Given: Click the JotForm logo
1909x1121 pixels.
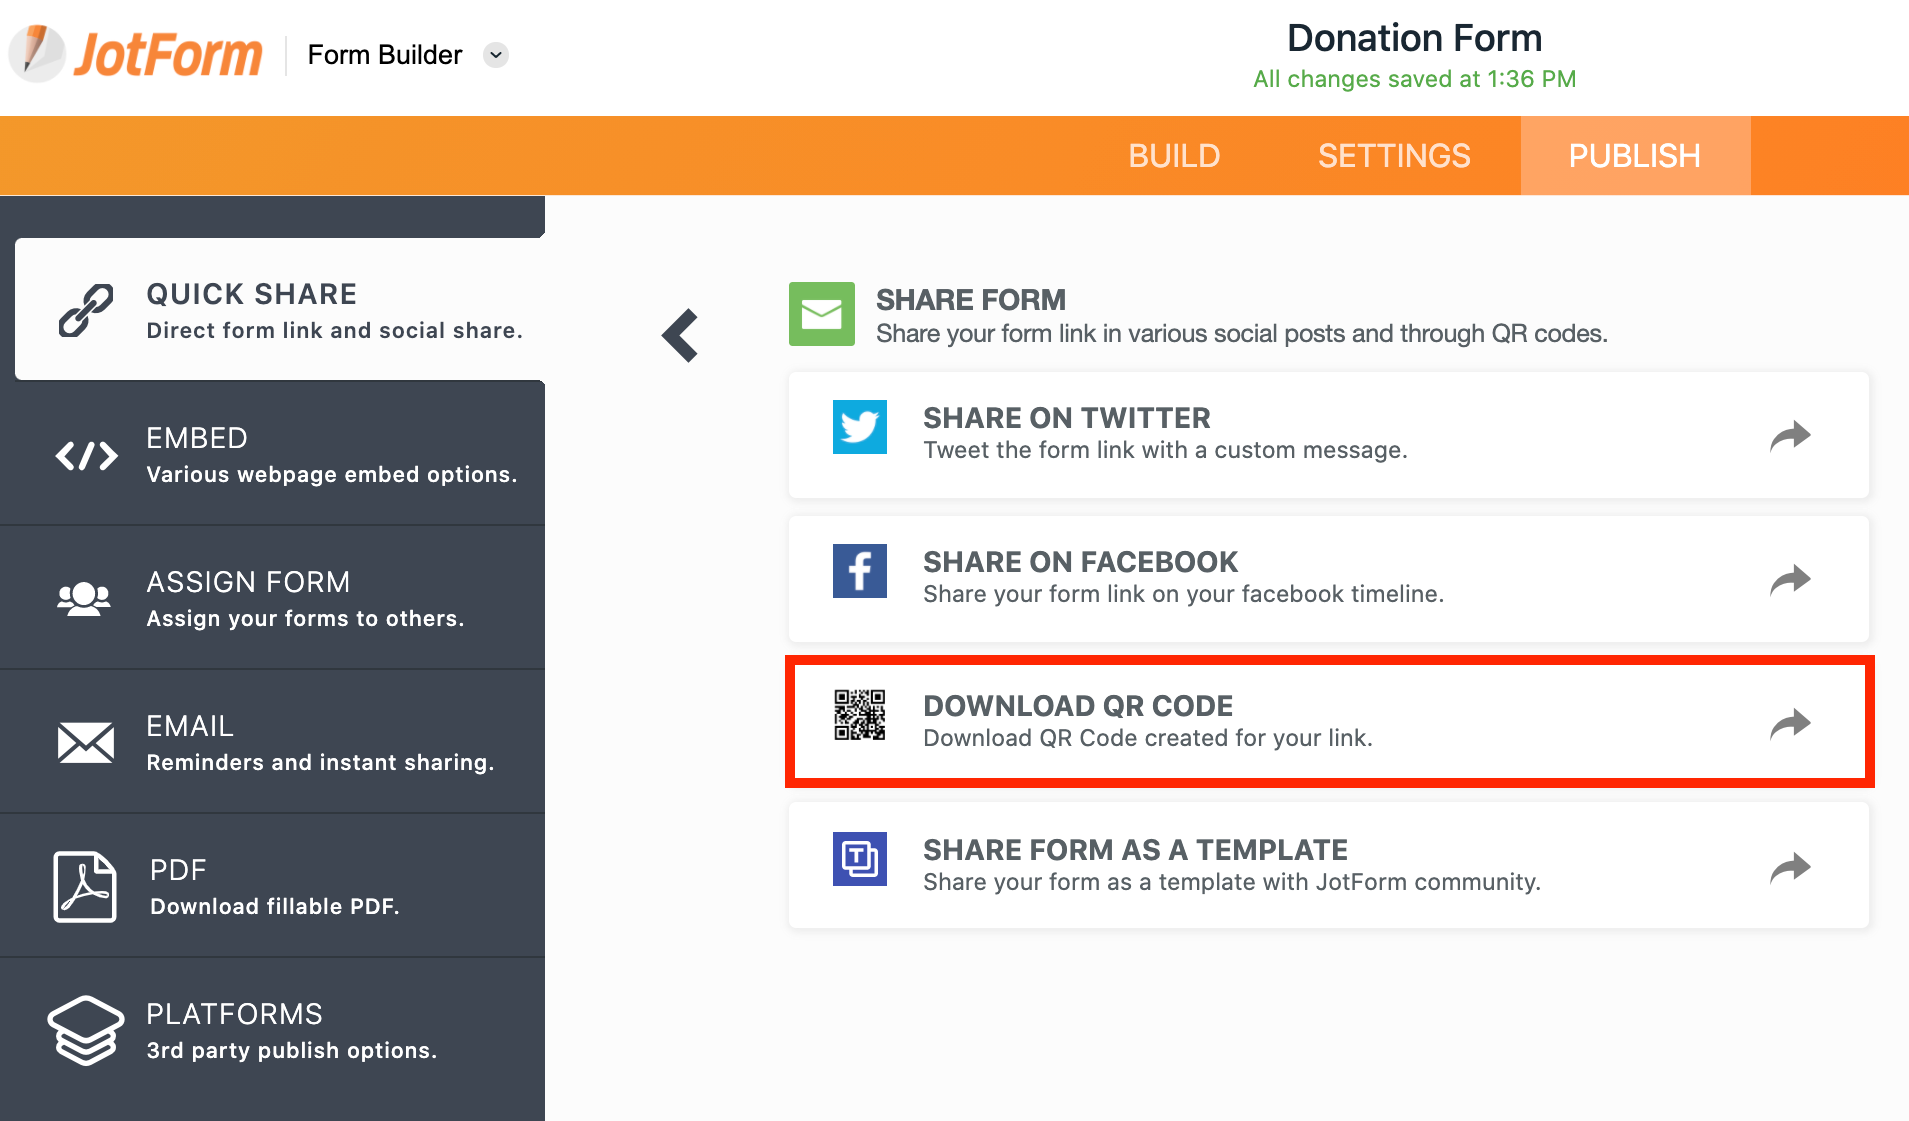Looking at the screenshot, I should 136,54.
